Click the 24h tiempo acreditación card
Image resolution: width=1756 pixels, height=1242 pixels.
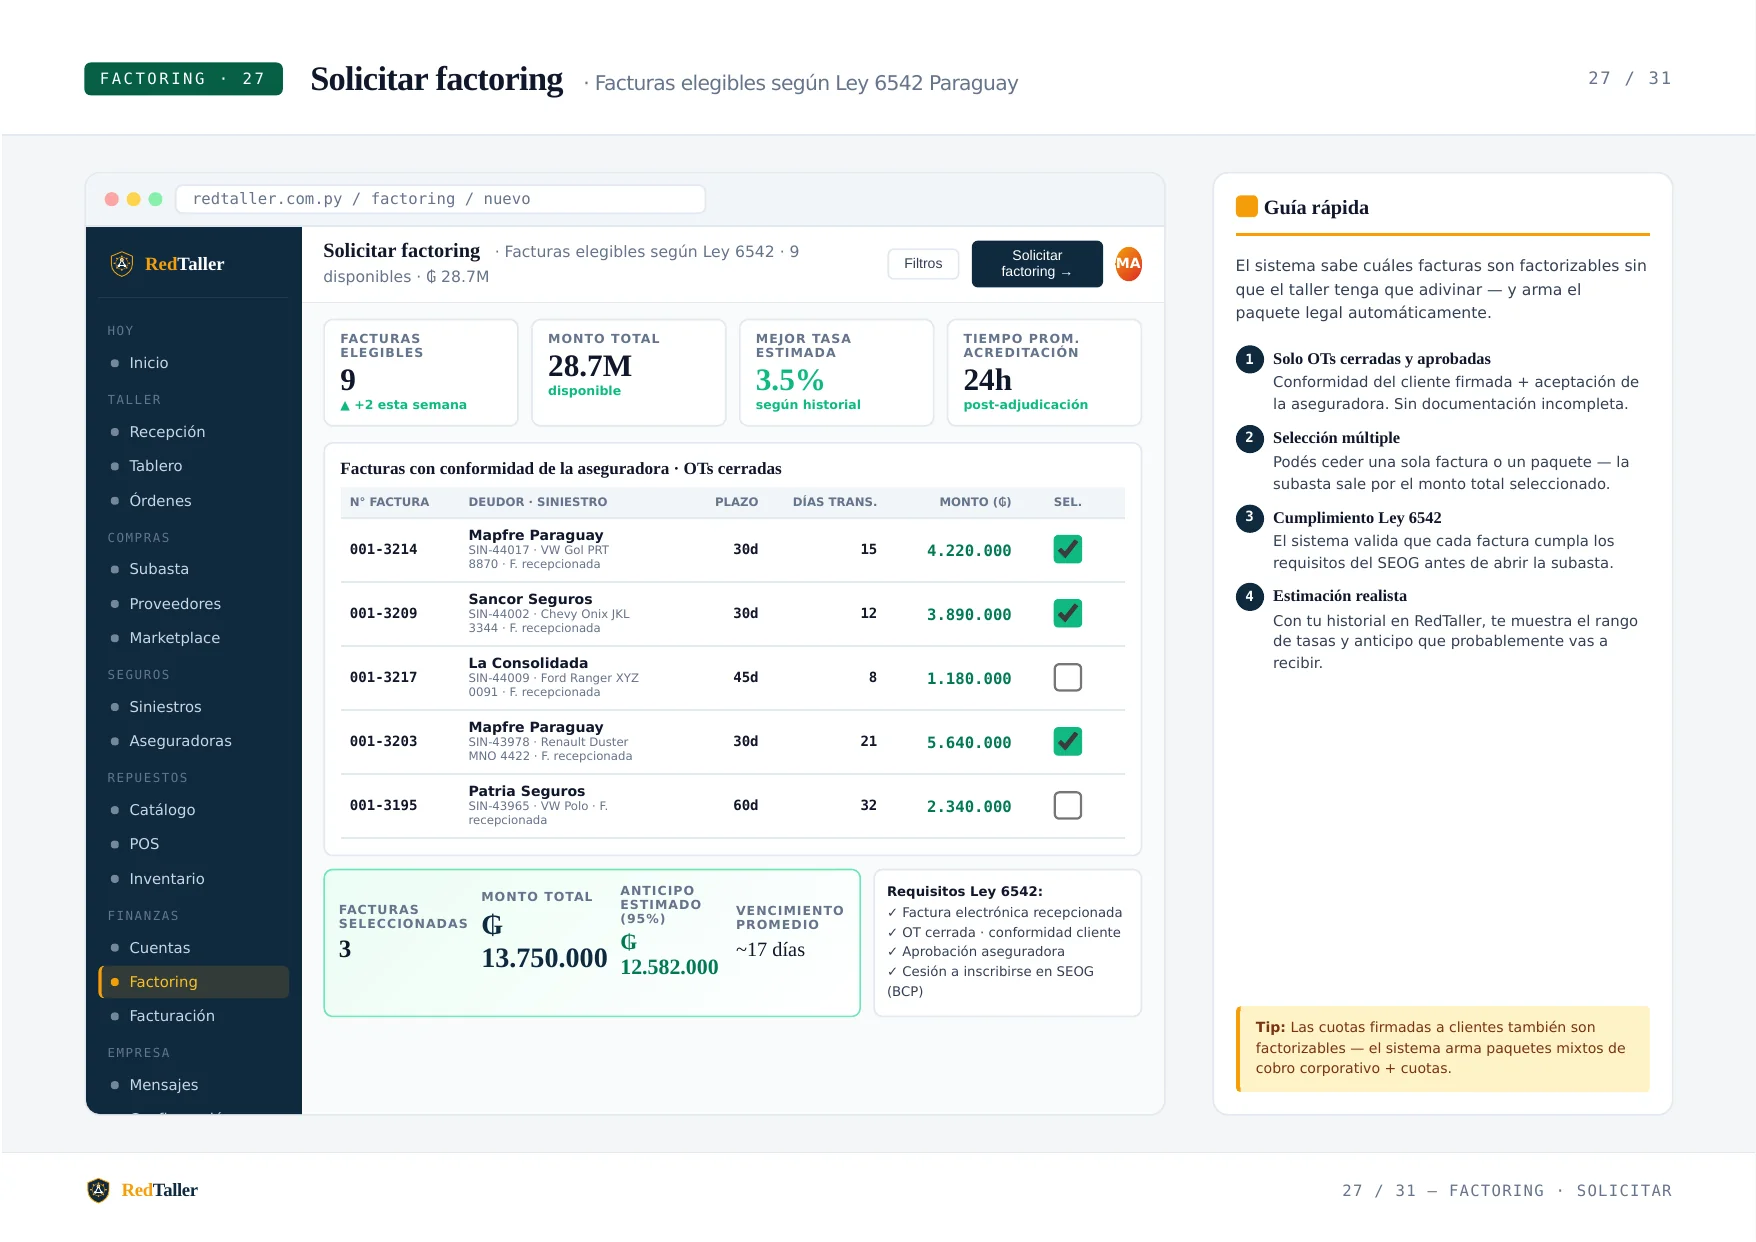pos(1044,373)
